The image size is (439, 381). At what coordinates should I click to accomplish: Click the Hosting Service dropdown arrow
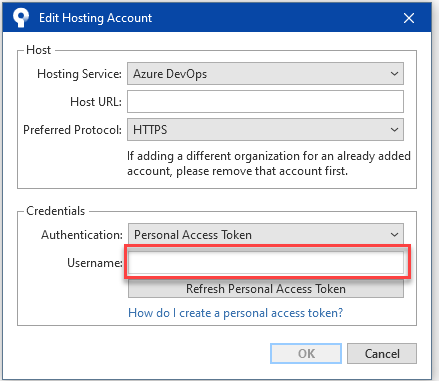pos(394,74)
